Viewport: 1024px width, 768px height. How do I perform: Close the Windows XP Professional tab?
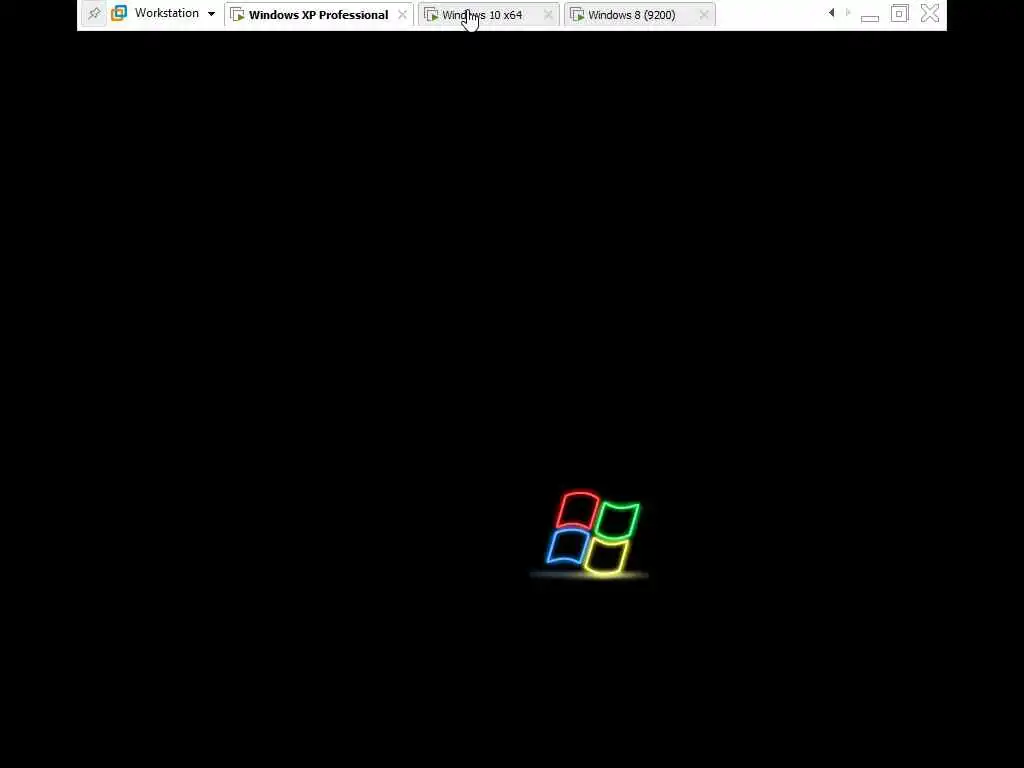pyautogui.click(x=402, y=14)
